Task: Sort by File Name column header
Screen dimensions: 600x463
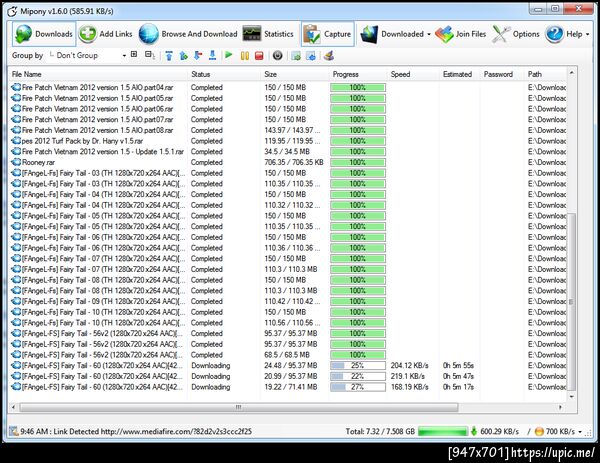Action: tap(99, 74)
